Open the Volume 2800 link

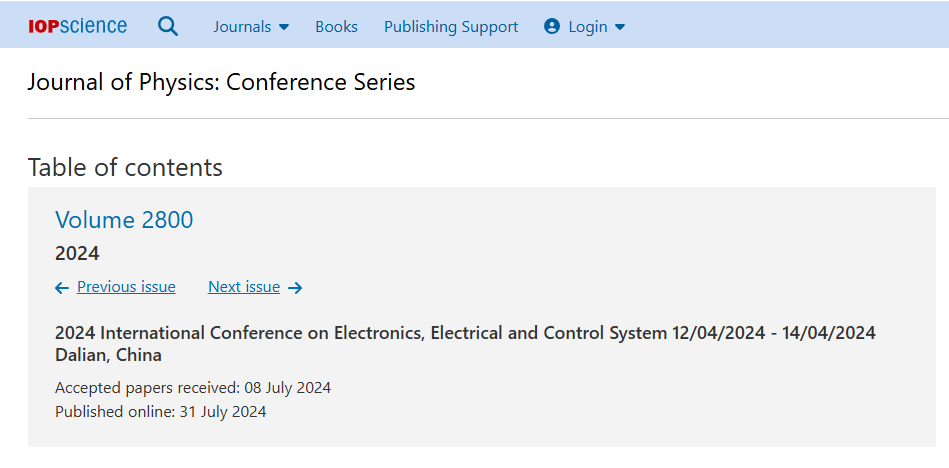[124, 220]
